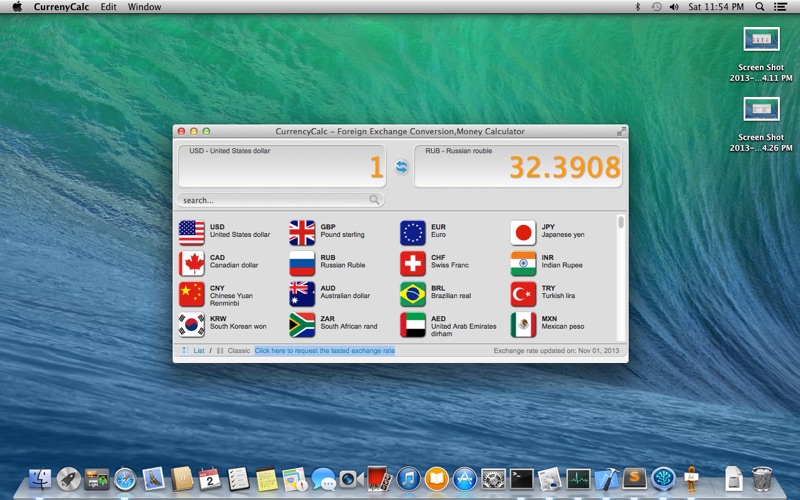
Task: Click the RUB result amount field
Action: [518, 166]
